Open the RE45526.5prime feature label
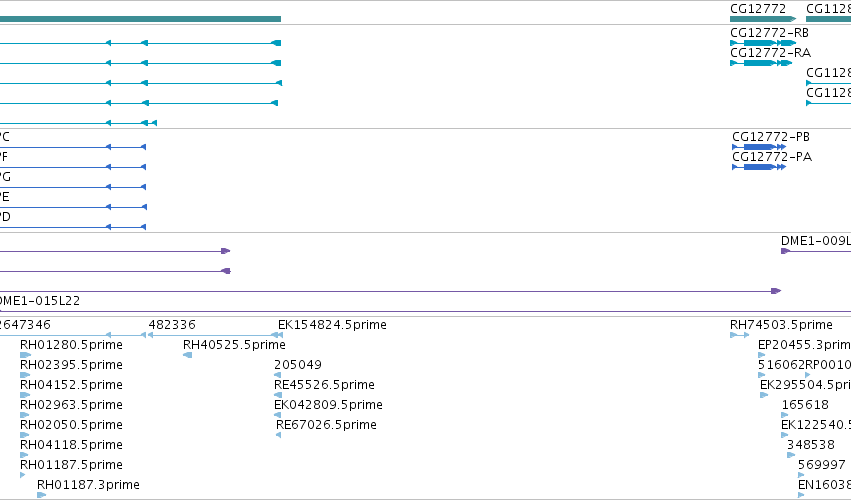Screen dimensions: 851x500 pos(324,385)
